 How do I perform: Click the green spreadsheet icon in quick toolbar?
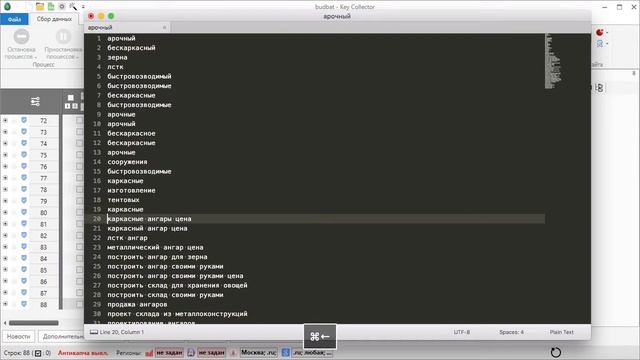click(x=51, y=6)
